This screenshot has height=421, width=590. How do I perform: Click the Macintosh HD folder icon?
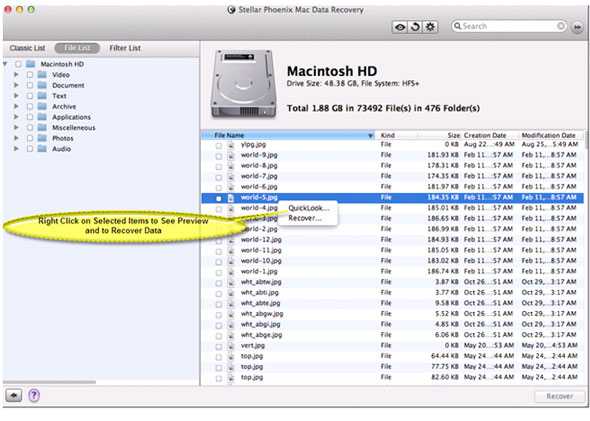(x=31, y=64)
